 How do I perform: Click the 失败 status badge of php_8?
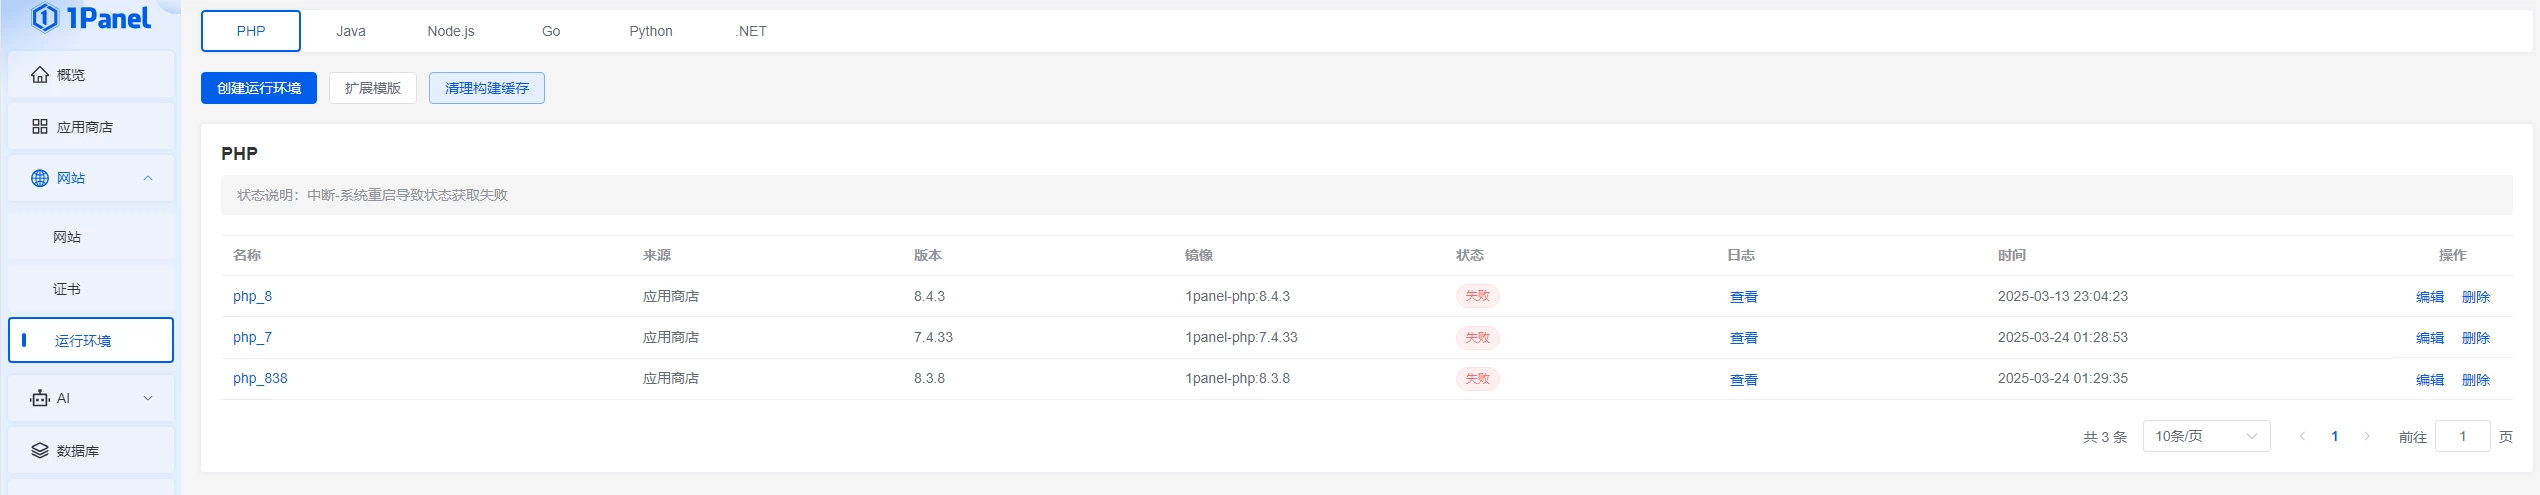[1477, 296]
